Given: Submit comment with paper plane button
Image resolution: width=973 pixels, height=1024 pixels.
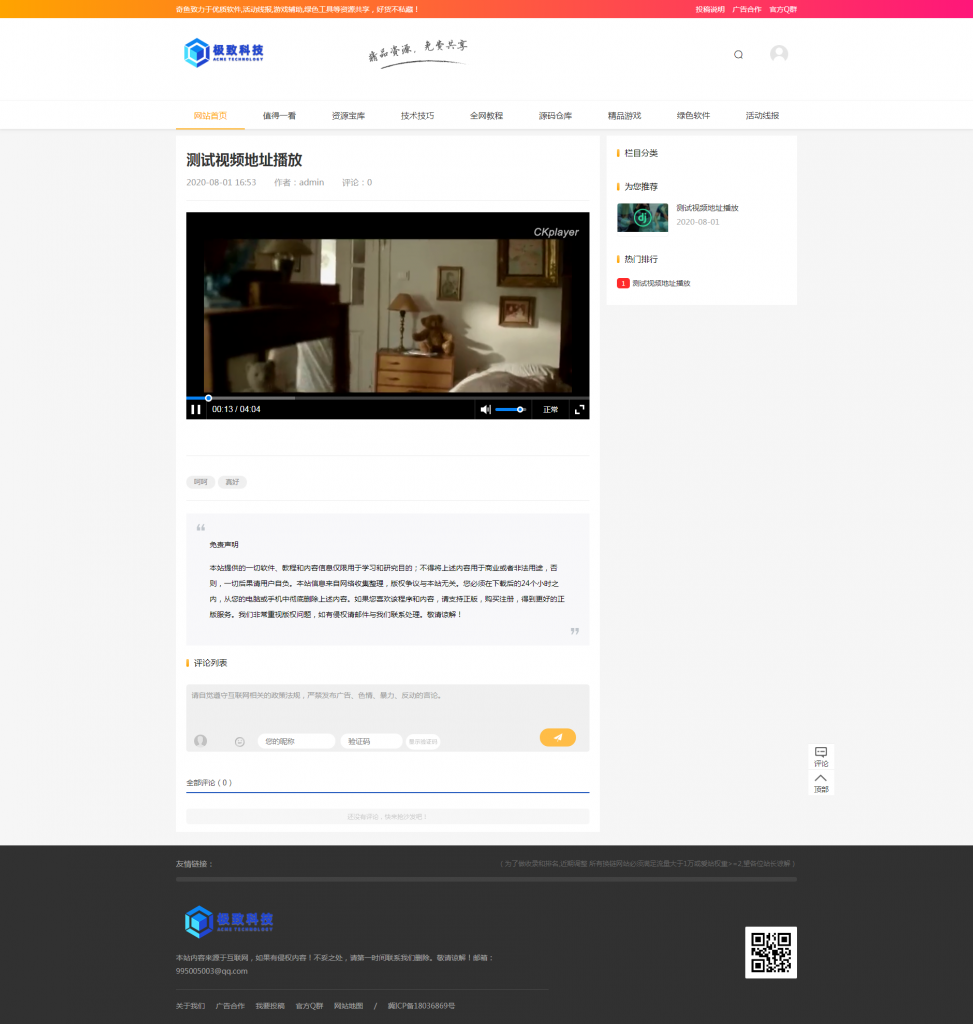Looking at the screenshot, I should pyautogui.click(x=557, y=737).
